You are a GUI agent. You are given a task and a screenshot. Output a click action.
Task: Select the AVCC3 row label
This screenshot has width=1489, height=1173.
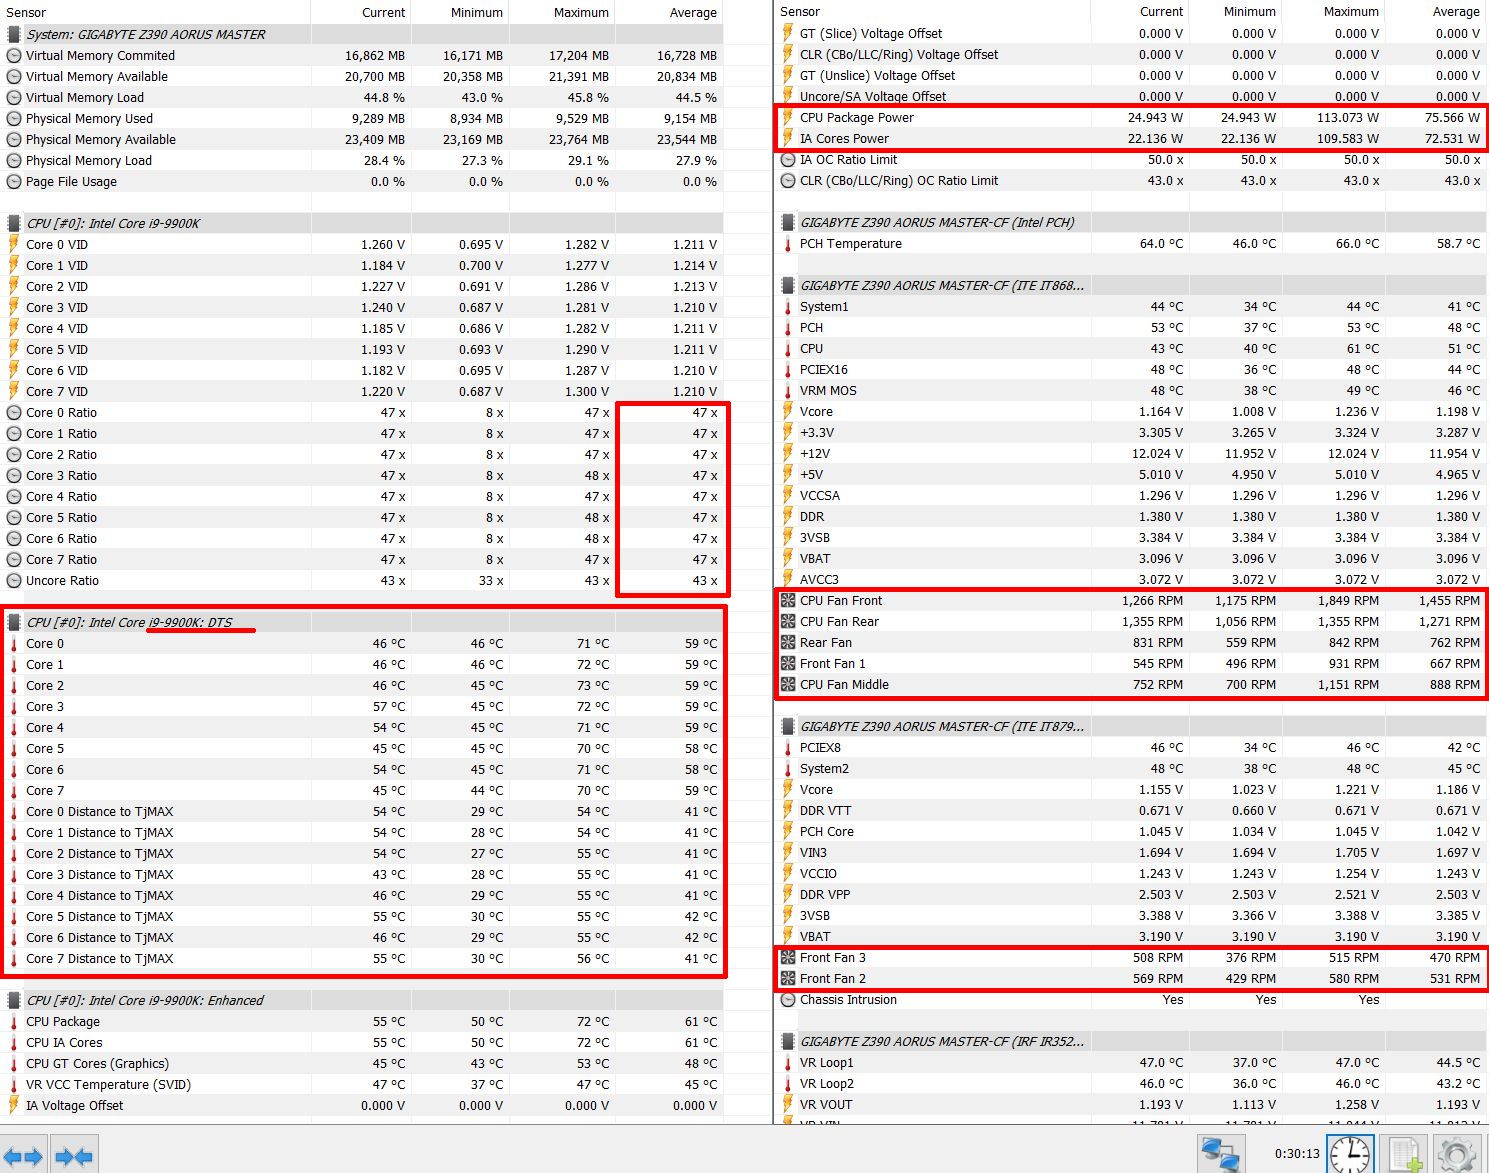point(819,579)
